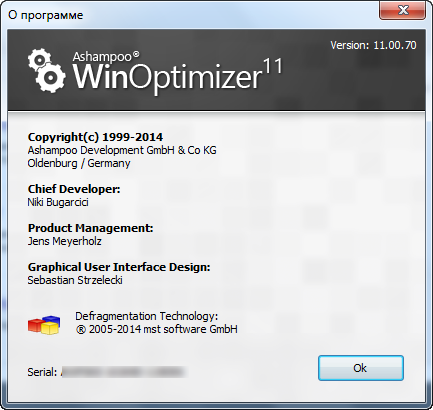The image size is (433, 410).
Task: Click the colored cubes defragmentation icon
Action: (x=44, y=324)
